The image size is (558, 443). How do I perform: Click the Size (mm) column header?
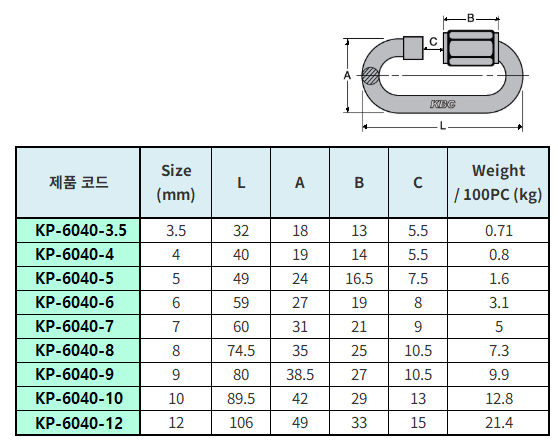176,183
